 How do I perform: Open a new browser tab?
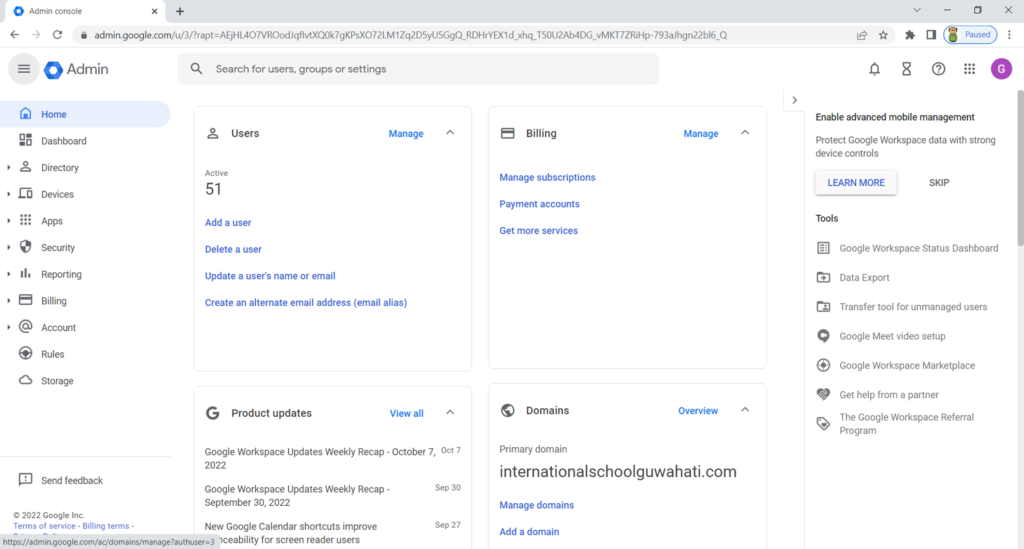pyautogui.click(x=180, y=11)
